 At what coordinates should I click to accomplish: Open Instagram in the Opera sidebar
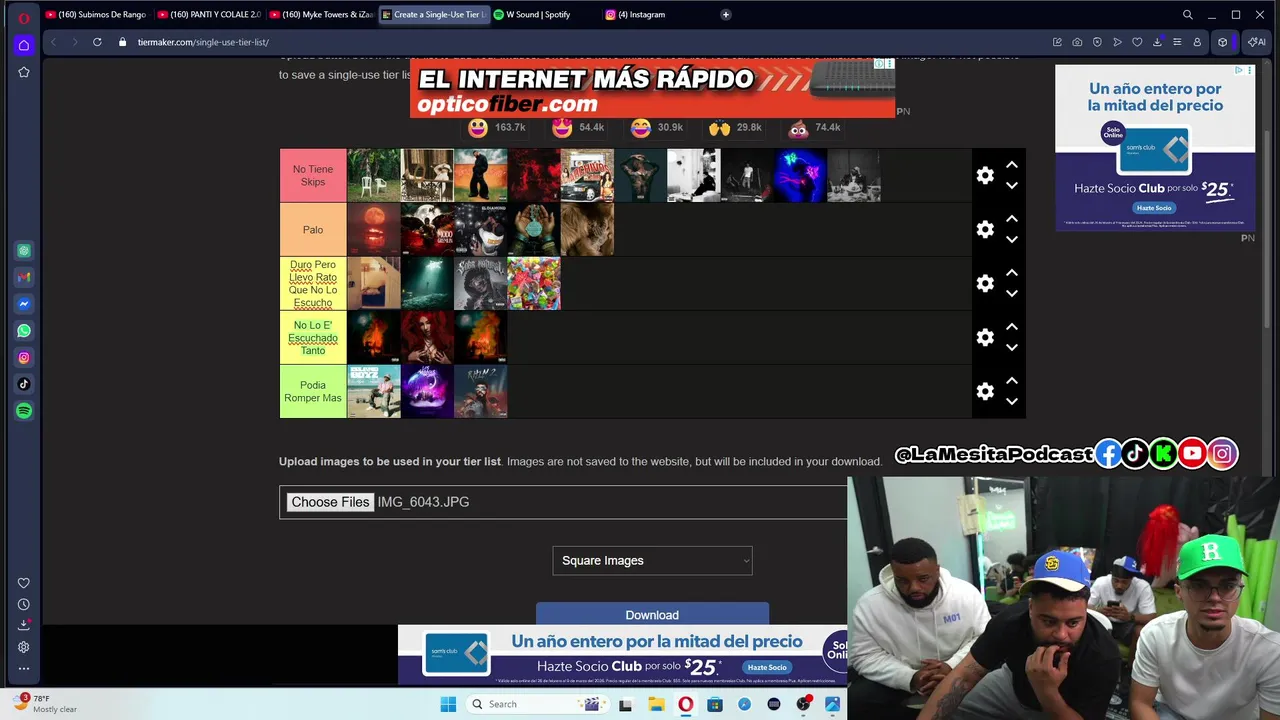coord(24,357)
